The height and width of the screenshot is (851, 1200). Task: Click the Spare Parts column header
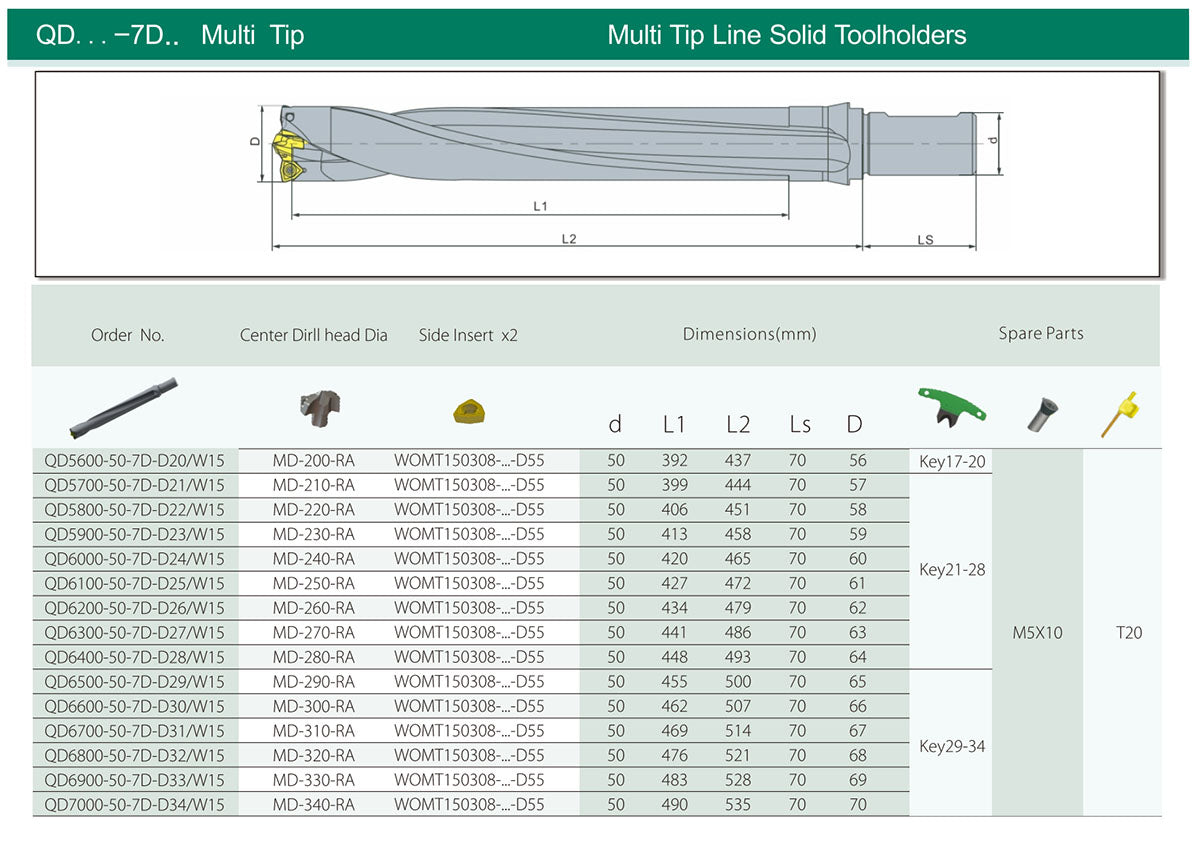(1040, 333)
